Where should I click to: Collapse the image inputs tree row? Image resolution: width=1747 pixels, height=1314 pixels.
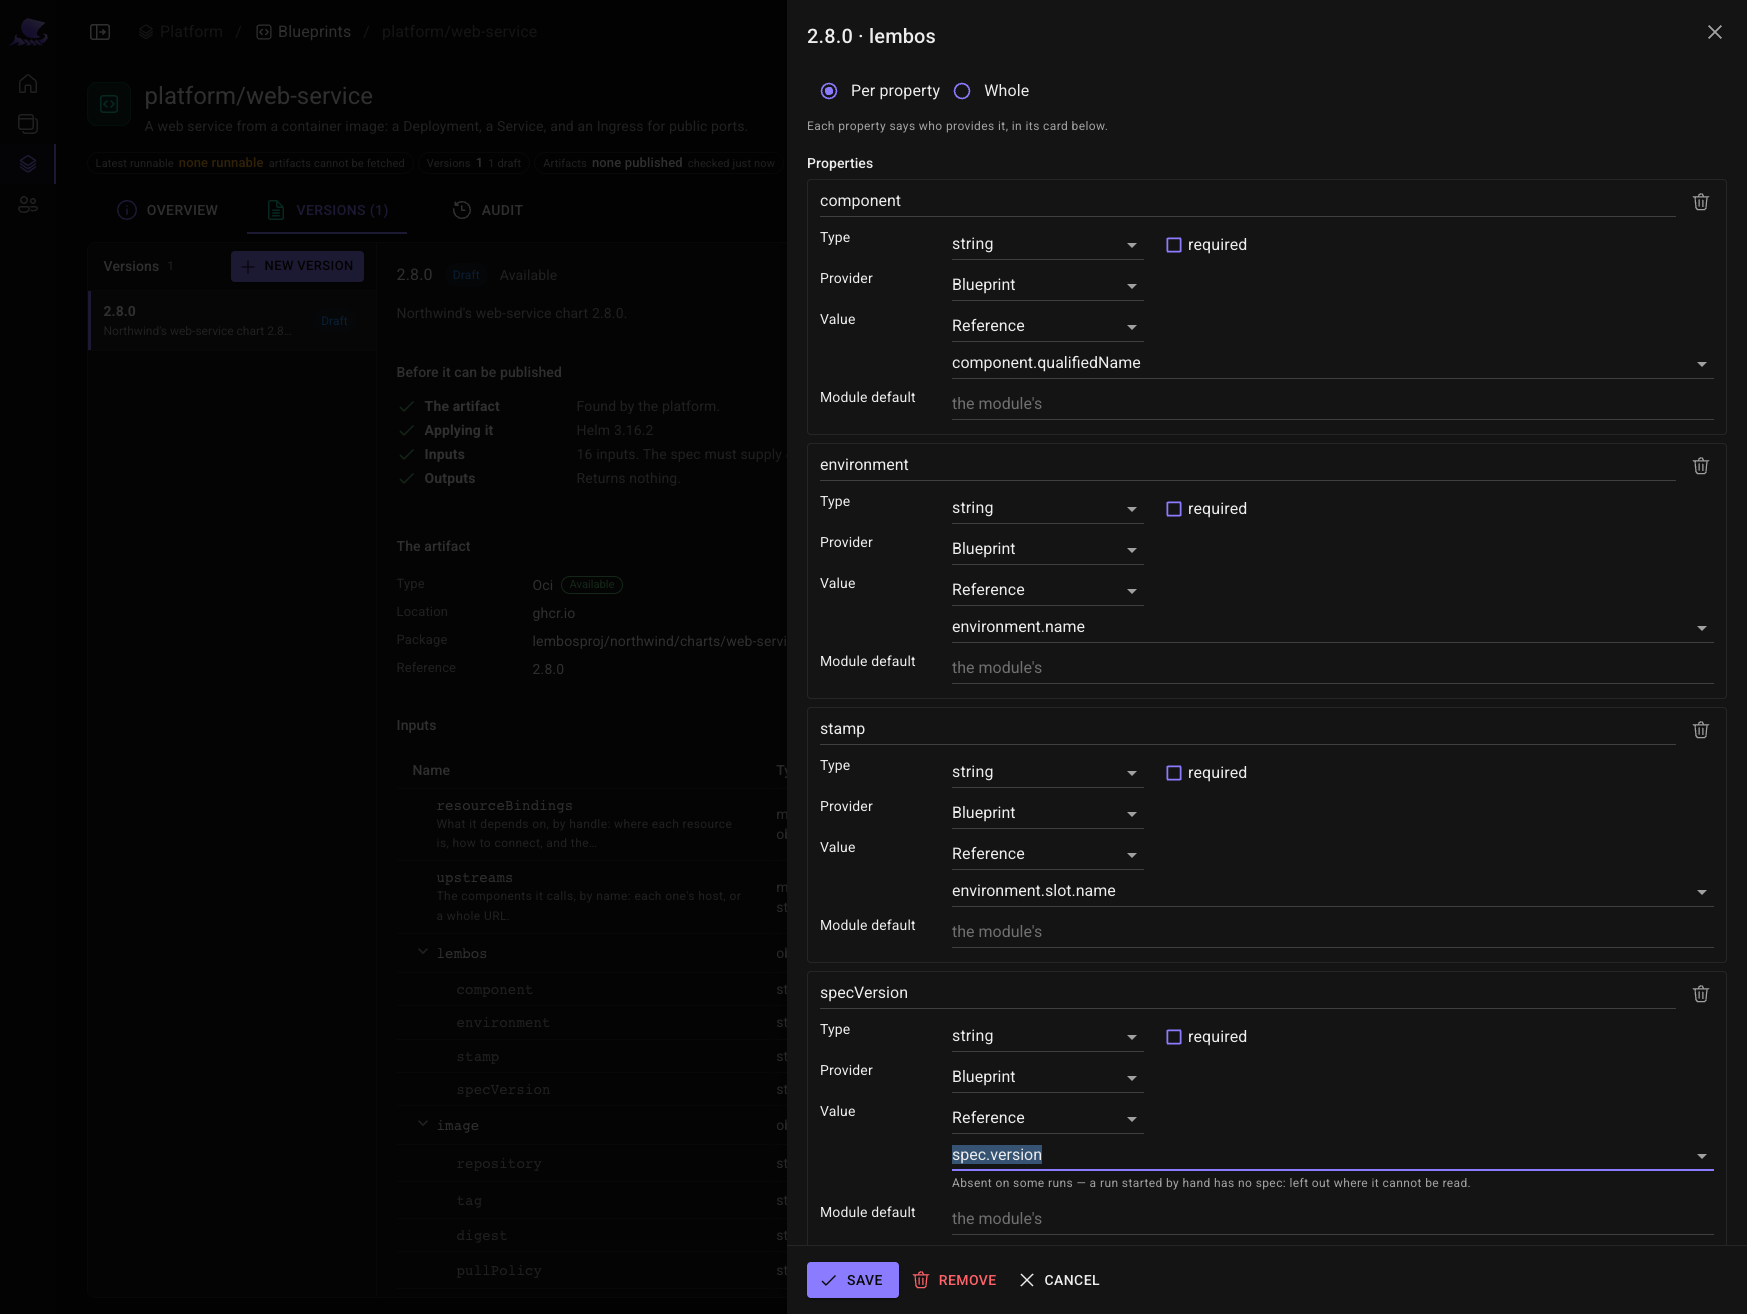click(x=423, y=1124)
